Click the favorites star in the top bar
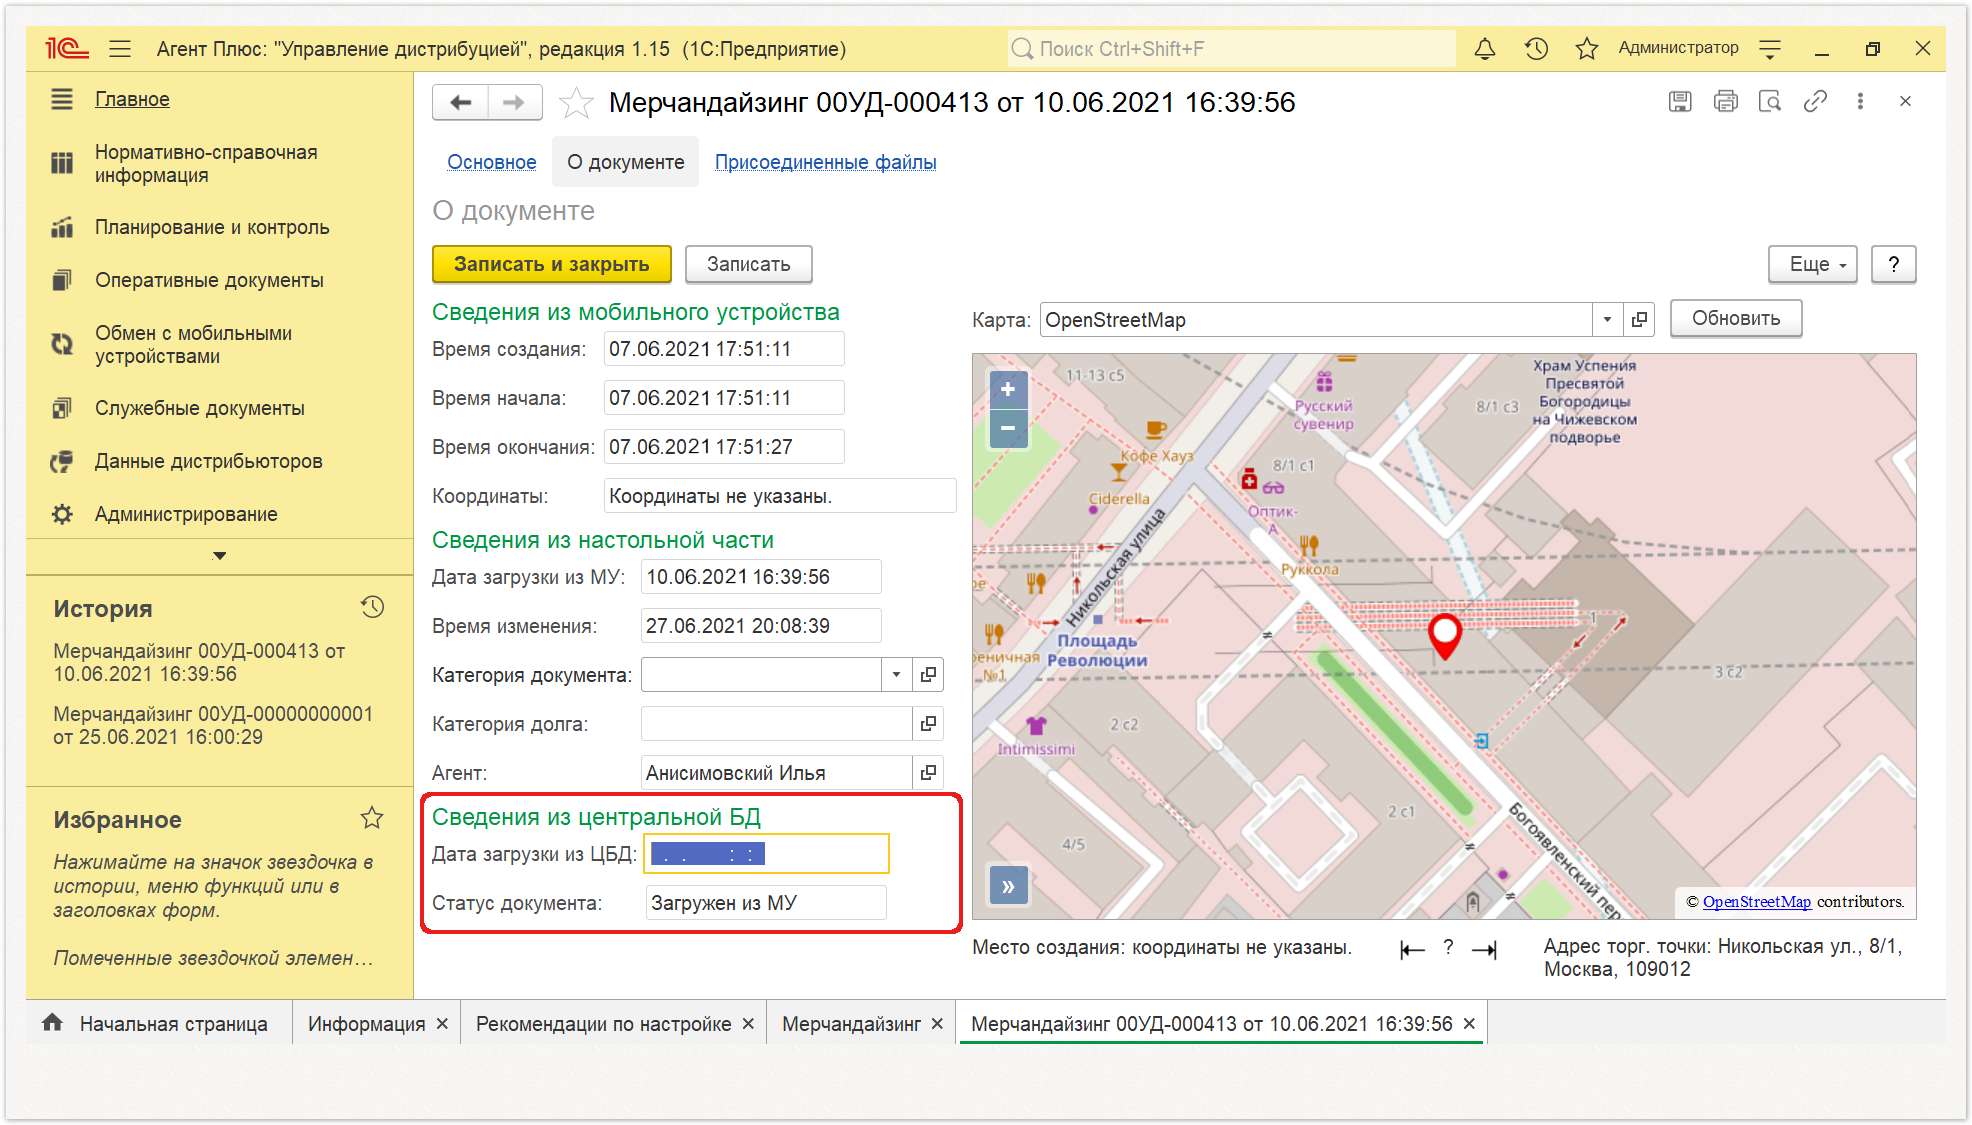1972x1125 pixels. click(x=1586, y=48)
